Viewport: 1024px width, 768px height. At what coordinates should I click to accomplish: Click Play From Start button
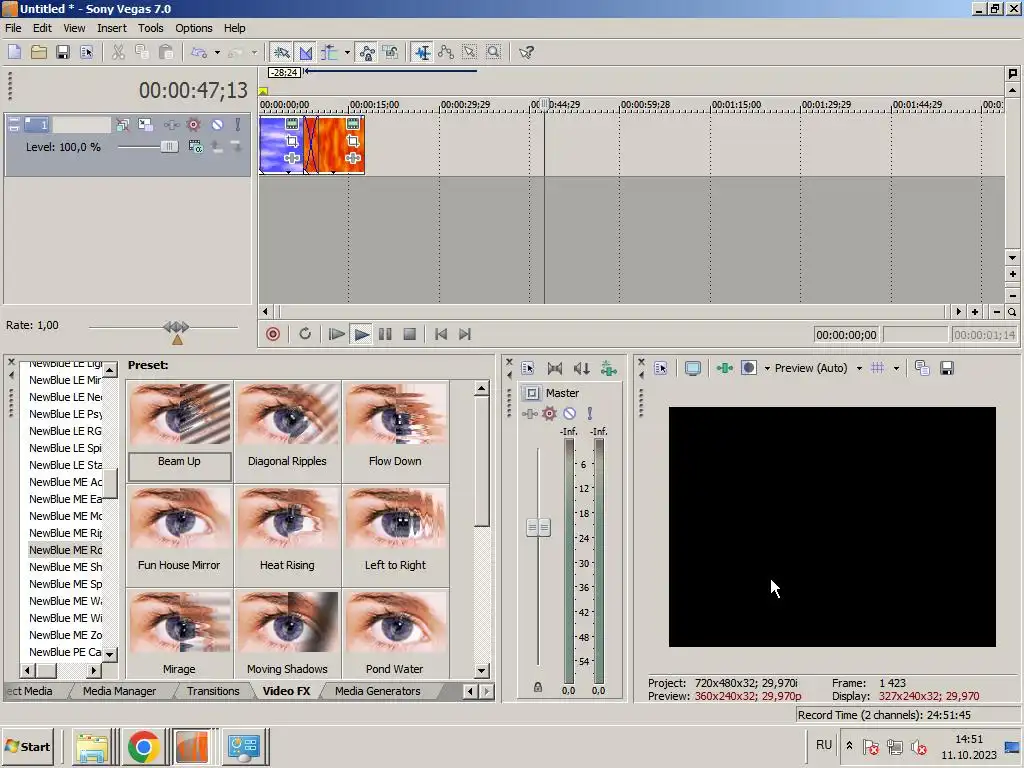click(336, 334)
